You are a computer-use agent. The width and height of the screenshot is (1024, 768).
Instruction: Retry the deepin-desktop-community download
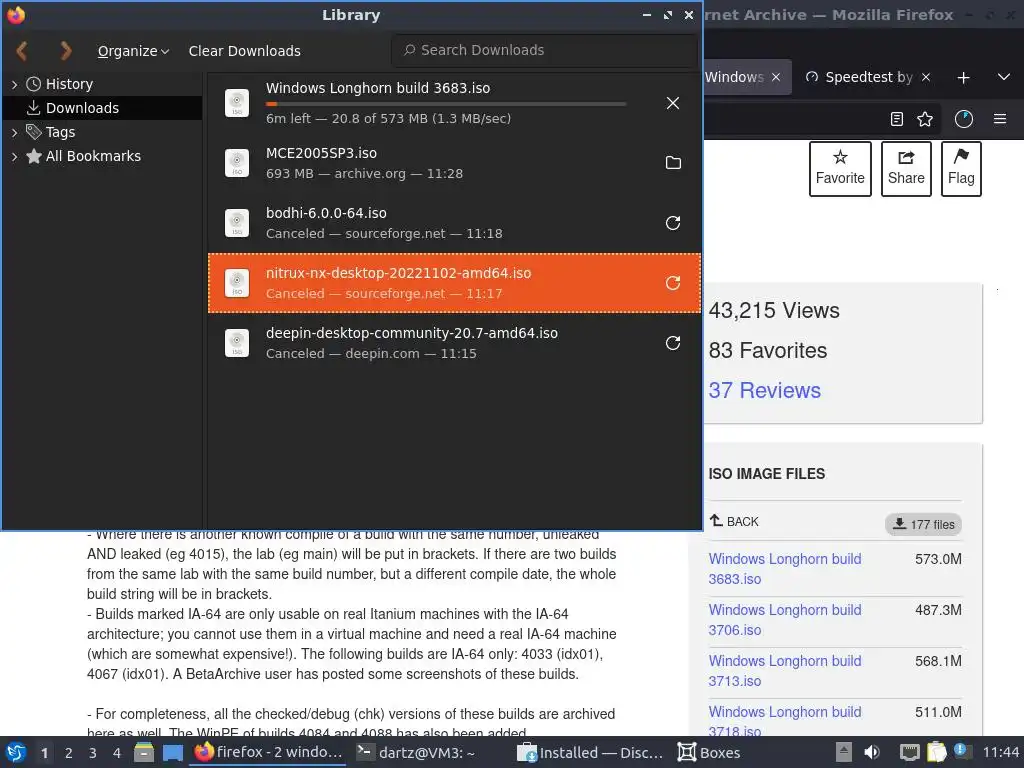[x=673, y=343]
